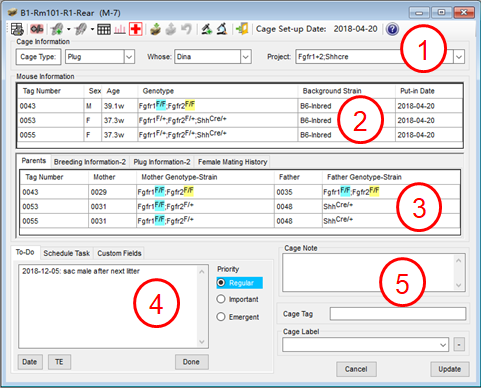Click the microscope view icon

(222, 29)
